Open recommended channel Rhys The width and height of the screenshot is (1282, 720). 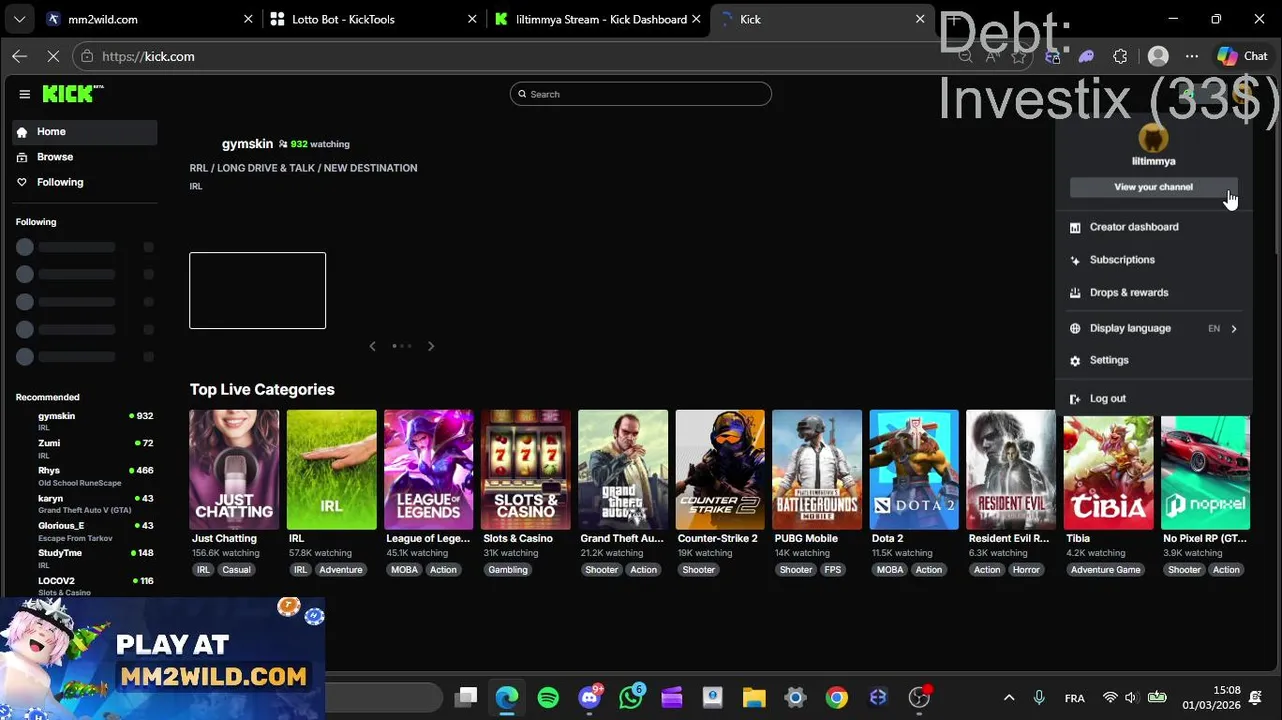click(85, 476)
